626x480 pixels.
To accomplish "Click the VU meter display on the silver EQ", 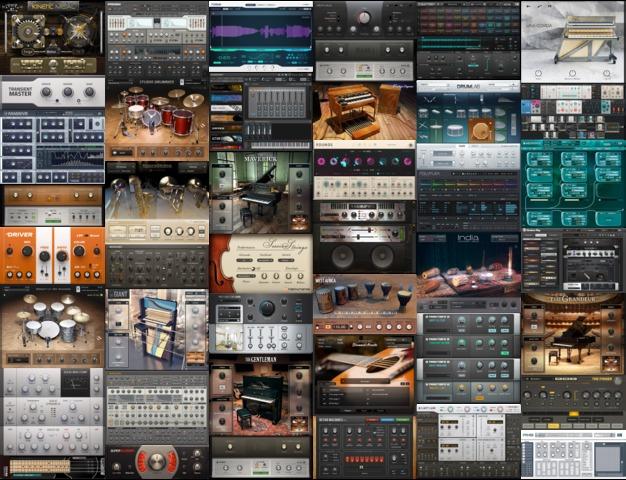I will pyautogui.click(x=75, y=383).
